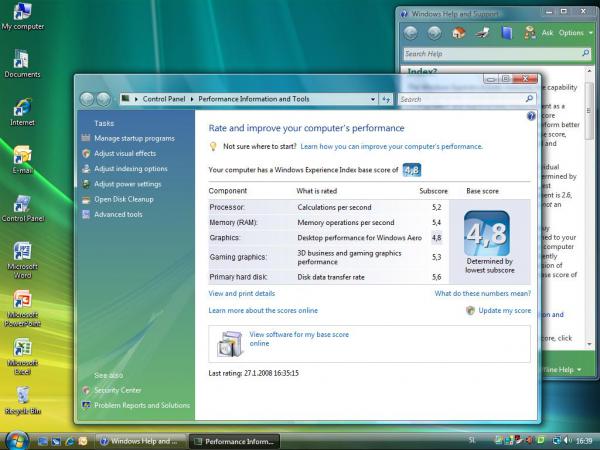Click the Windows Start orb

[17, 440]
